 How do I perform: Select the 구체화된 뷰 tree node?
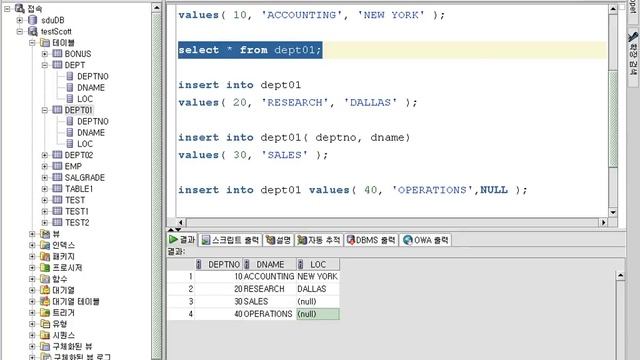(72, 347)
